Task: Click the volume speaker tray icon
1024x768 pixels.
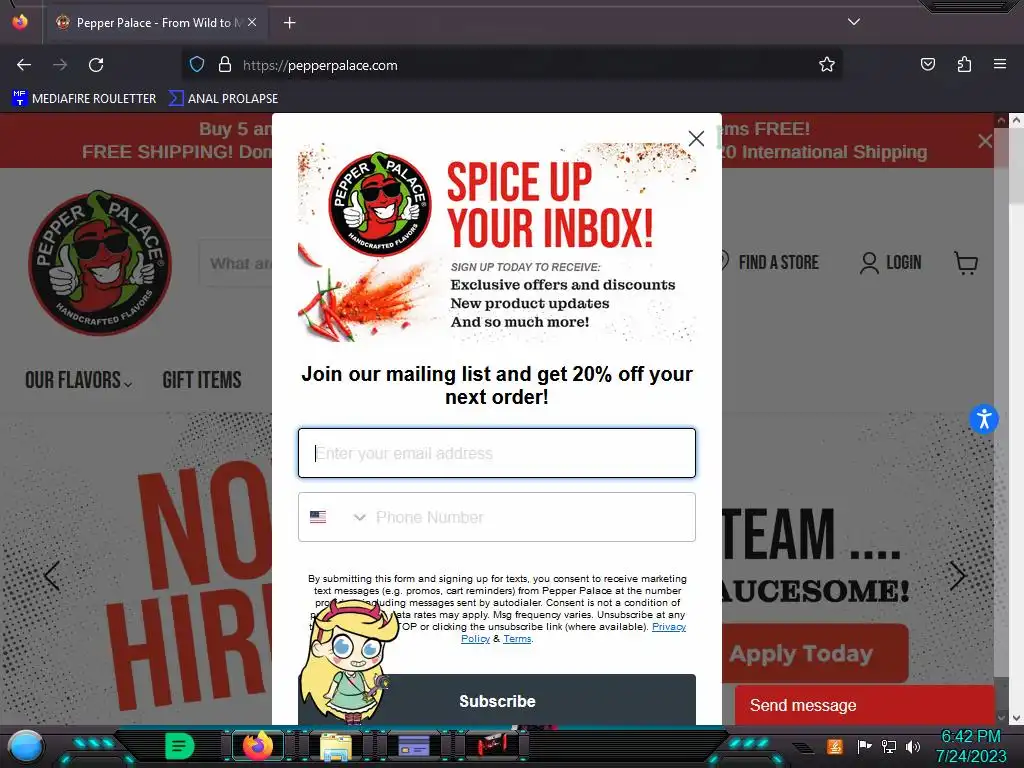Action: [912, 746]
